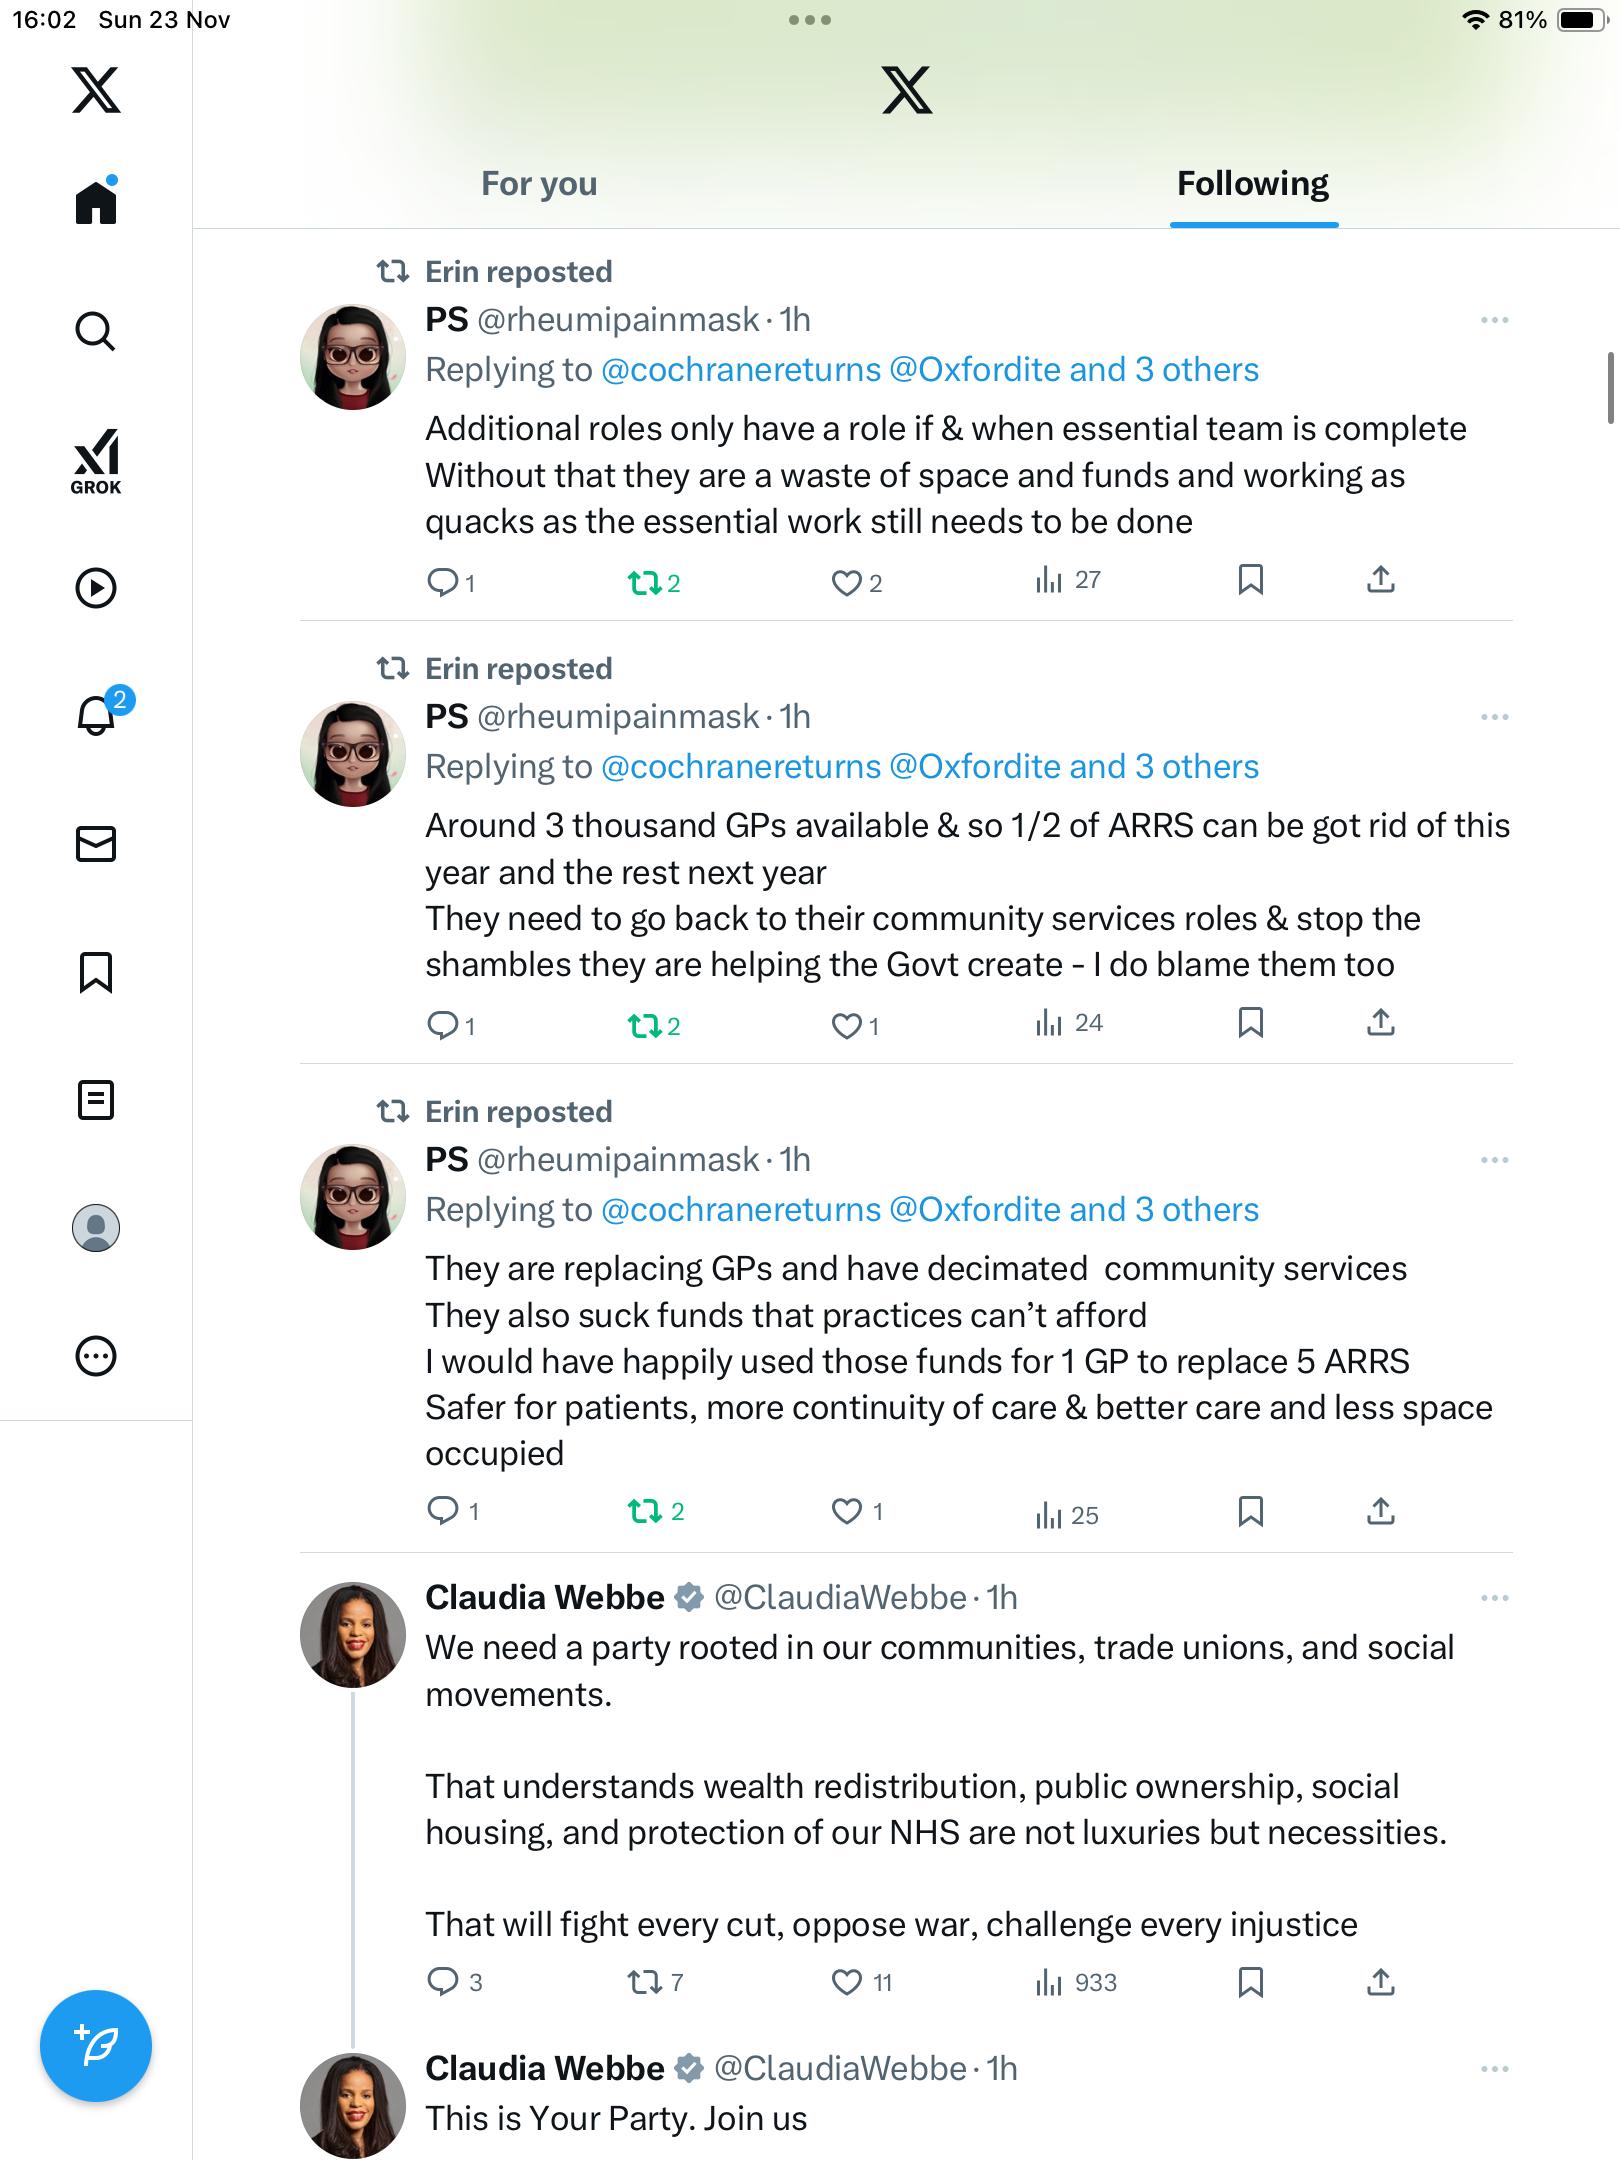
Task: Open the Search page icon
Action: click(x=96, y=331)
